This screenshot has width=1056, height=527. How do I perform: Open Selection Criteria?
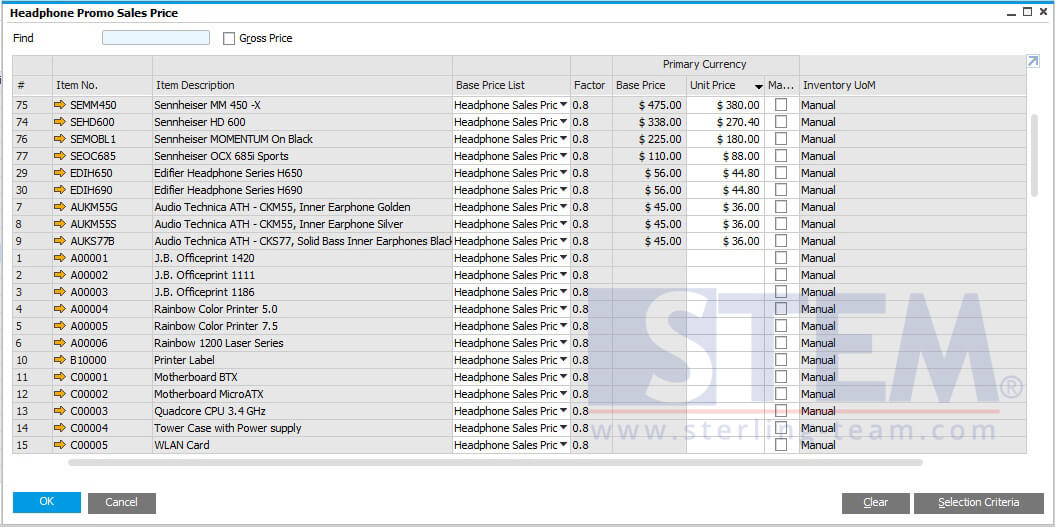click(979, 502)
